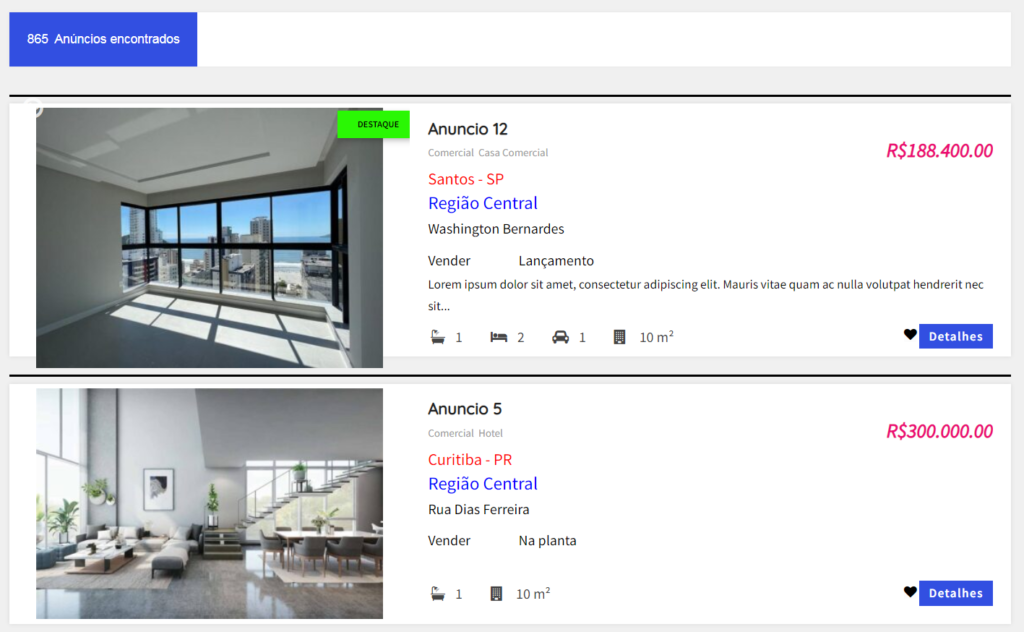The height and width of the screenshot is (632, 1024).
Task: Click the 865 Anúncios encontrados banner
Action: point(103,39)
